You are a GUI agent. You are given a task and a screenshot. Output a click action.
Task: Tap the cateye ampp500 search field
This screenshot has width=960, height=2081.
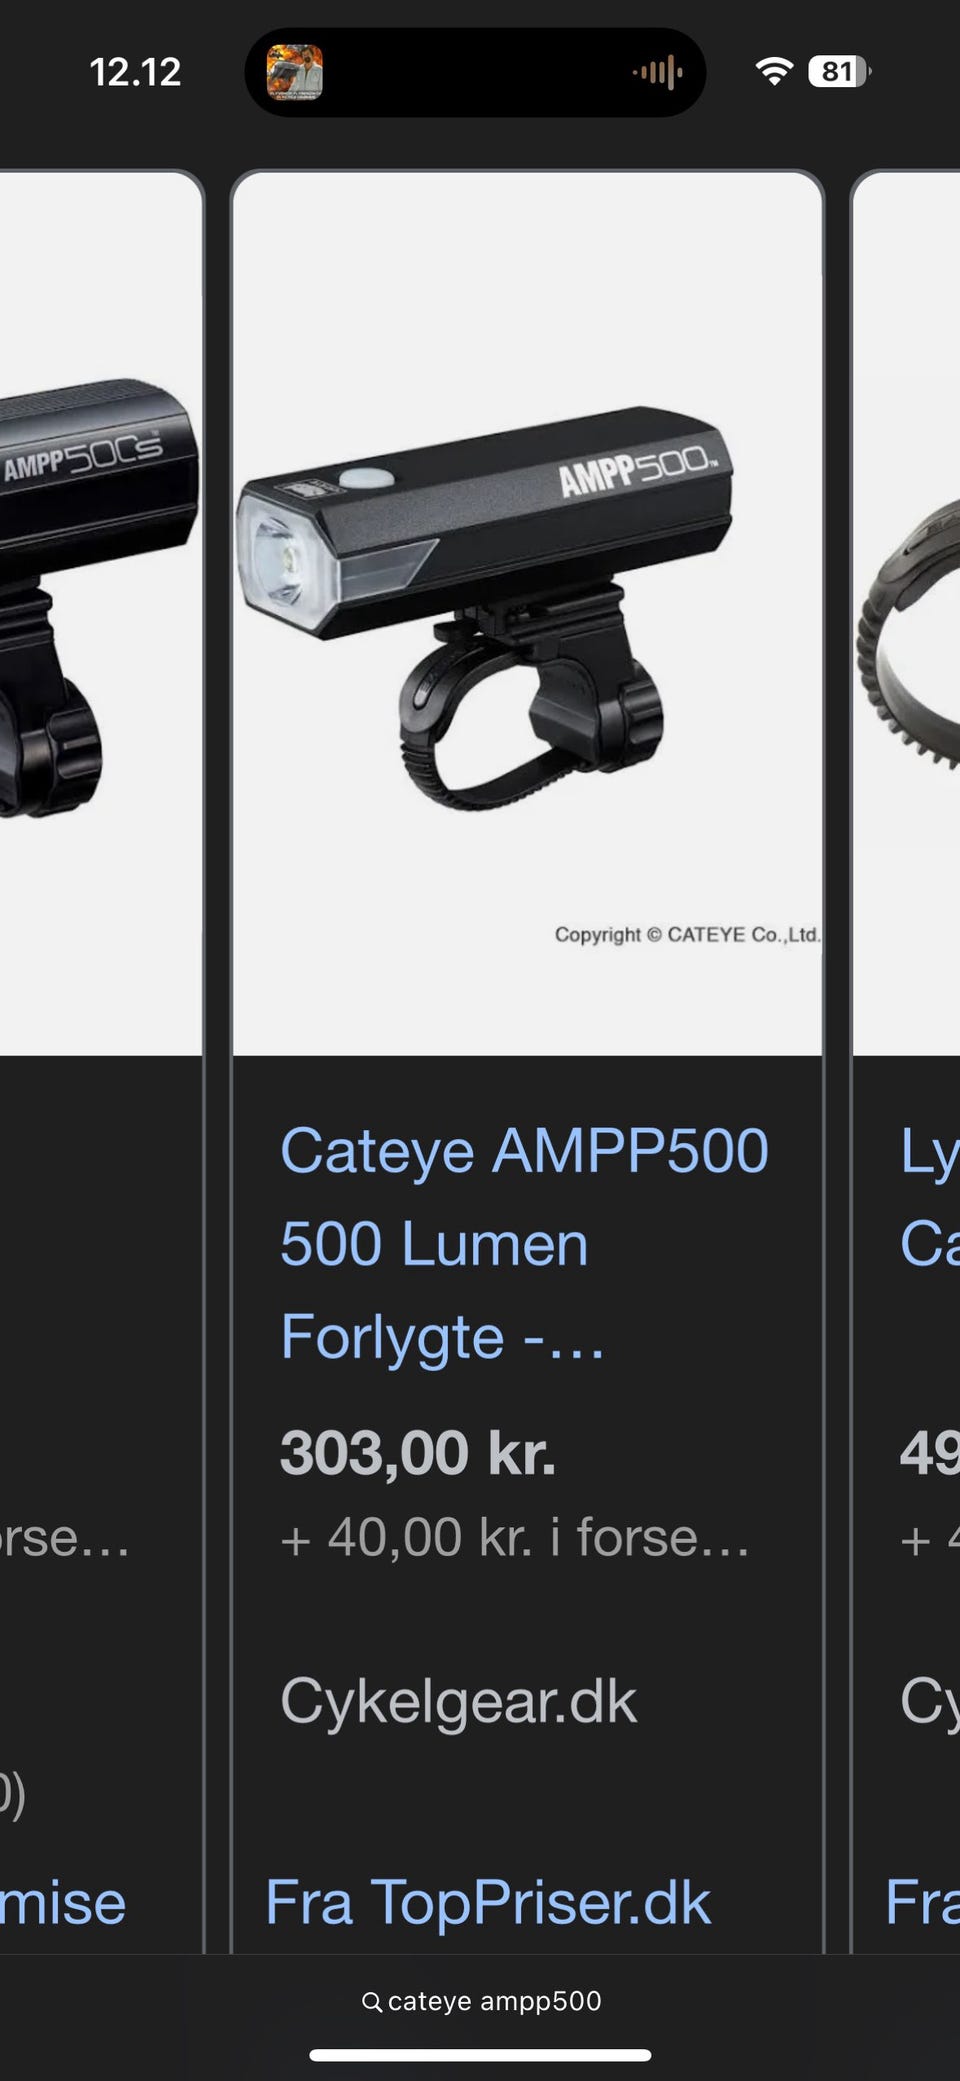pyautogui.click(x=481, y=2001)
